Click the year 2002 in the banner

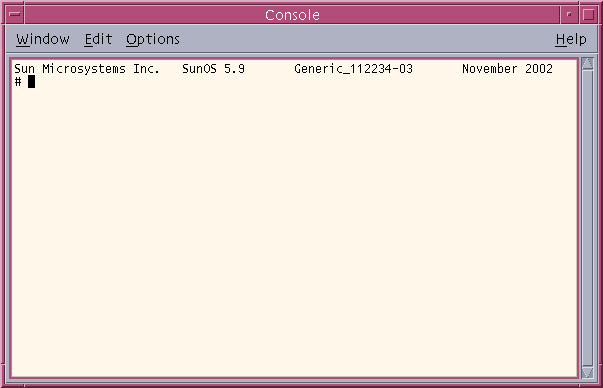pyautogui.click(x=539, y=69)
